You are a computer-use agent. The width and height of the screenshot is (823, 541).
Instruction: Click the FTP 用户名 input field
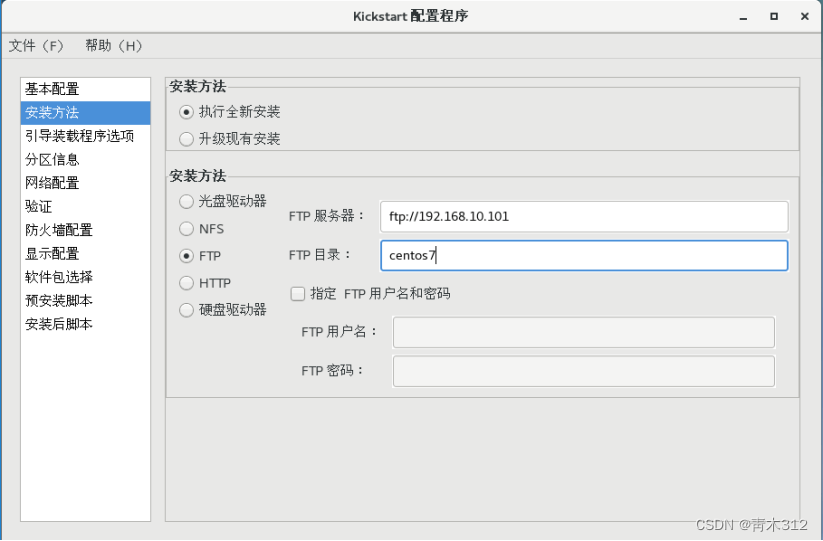coord(584,332)
